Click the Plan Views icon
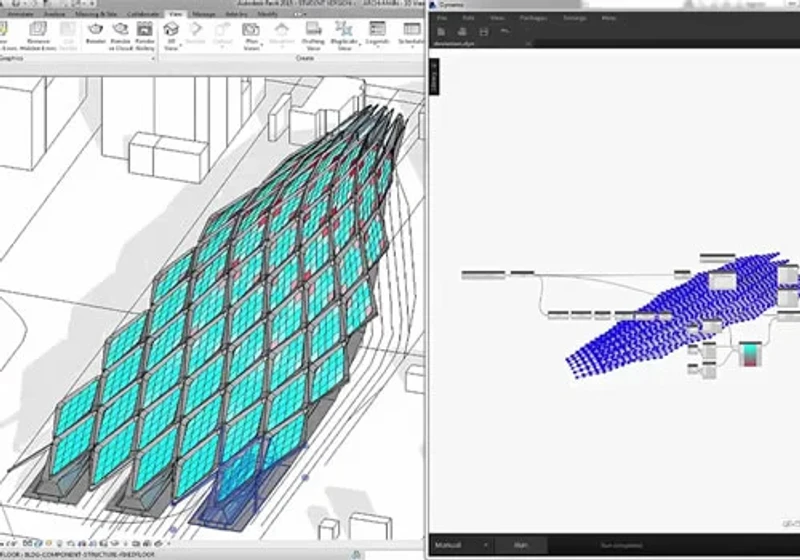 (x=251, y=29)
